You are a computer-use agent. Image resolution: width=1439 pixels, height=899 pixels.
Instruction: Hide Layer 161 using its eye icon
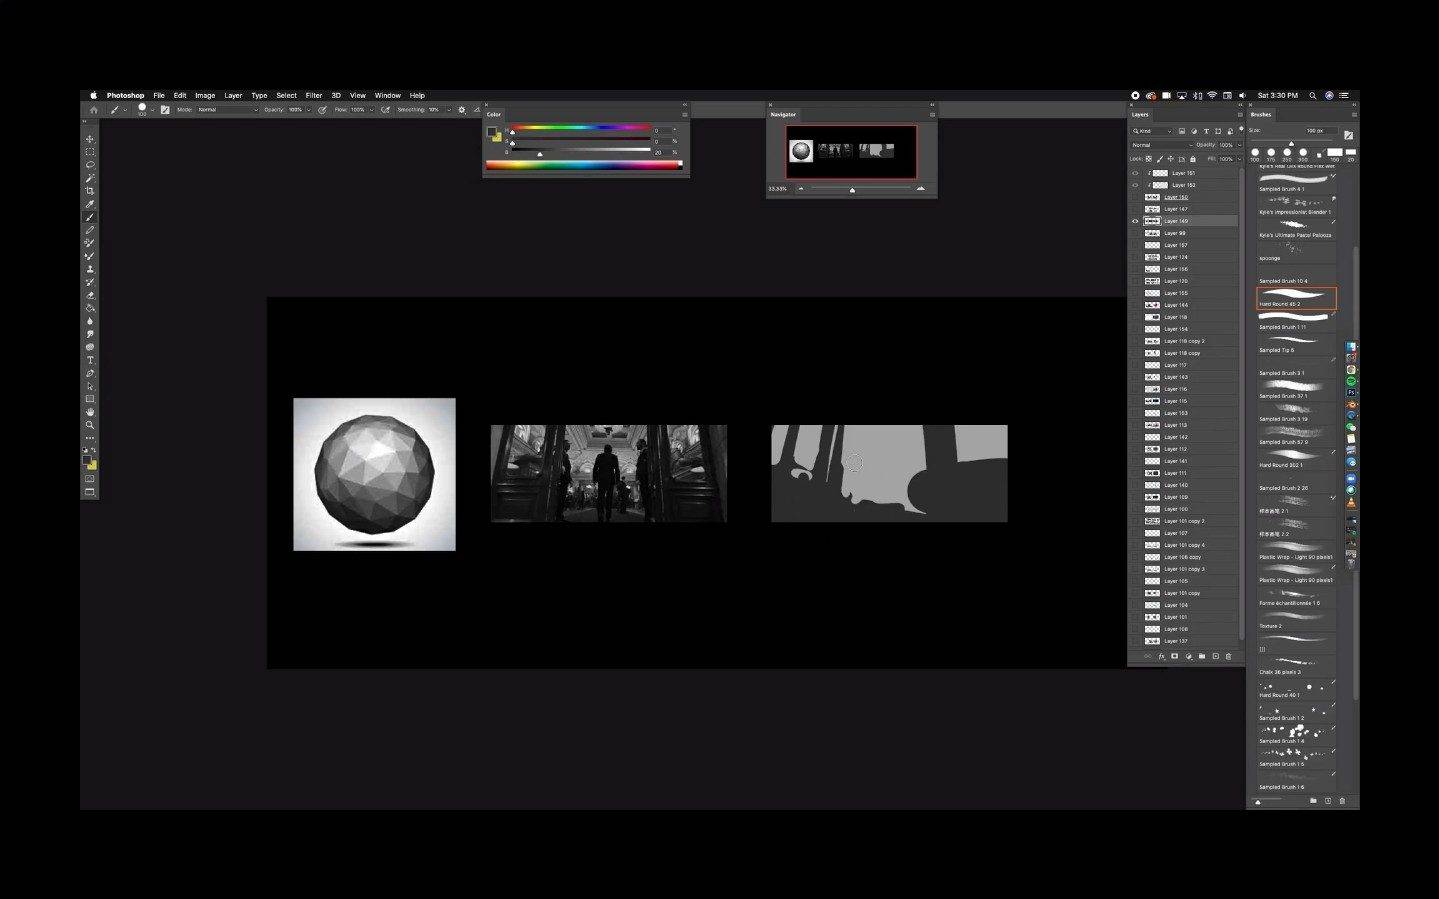(x=1135, y=173)
